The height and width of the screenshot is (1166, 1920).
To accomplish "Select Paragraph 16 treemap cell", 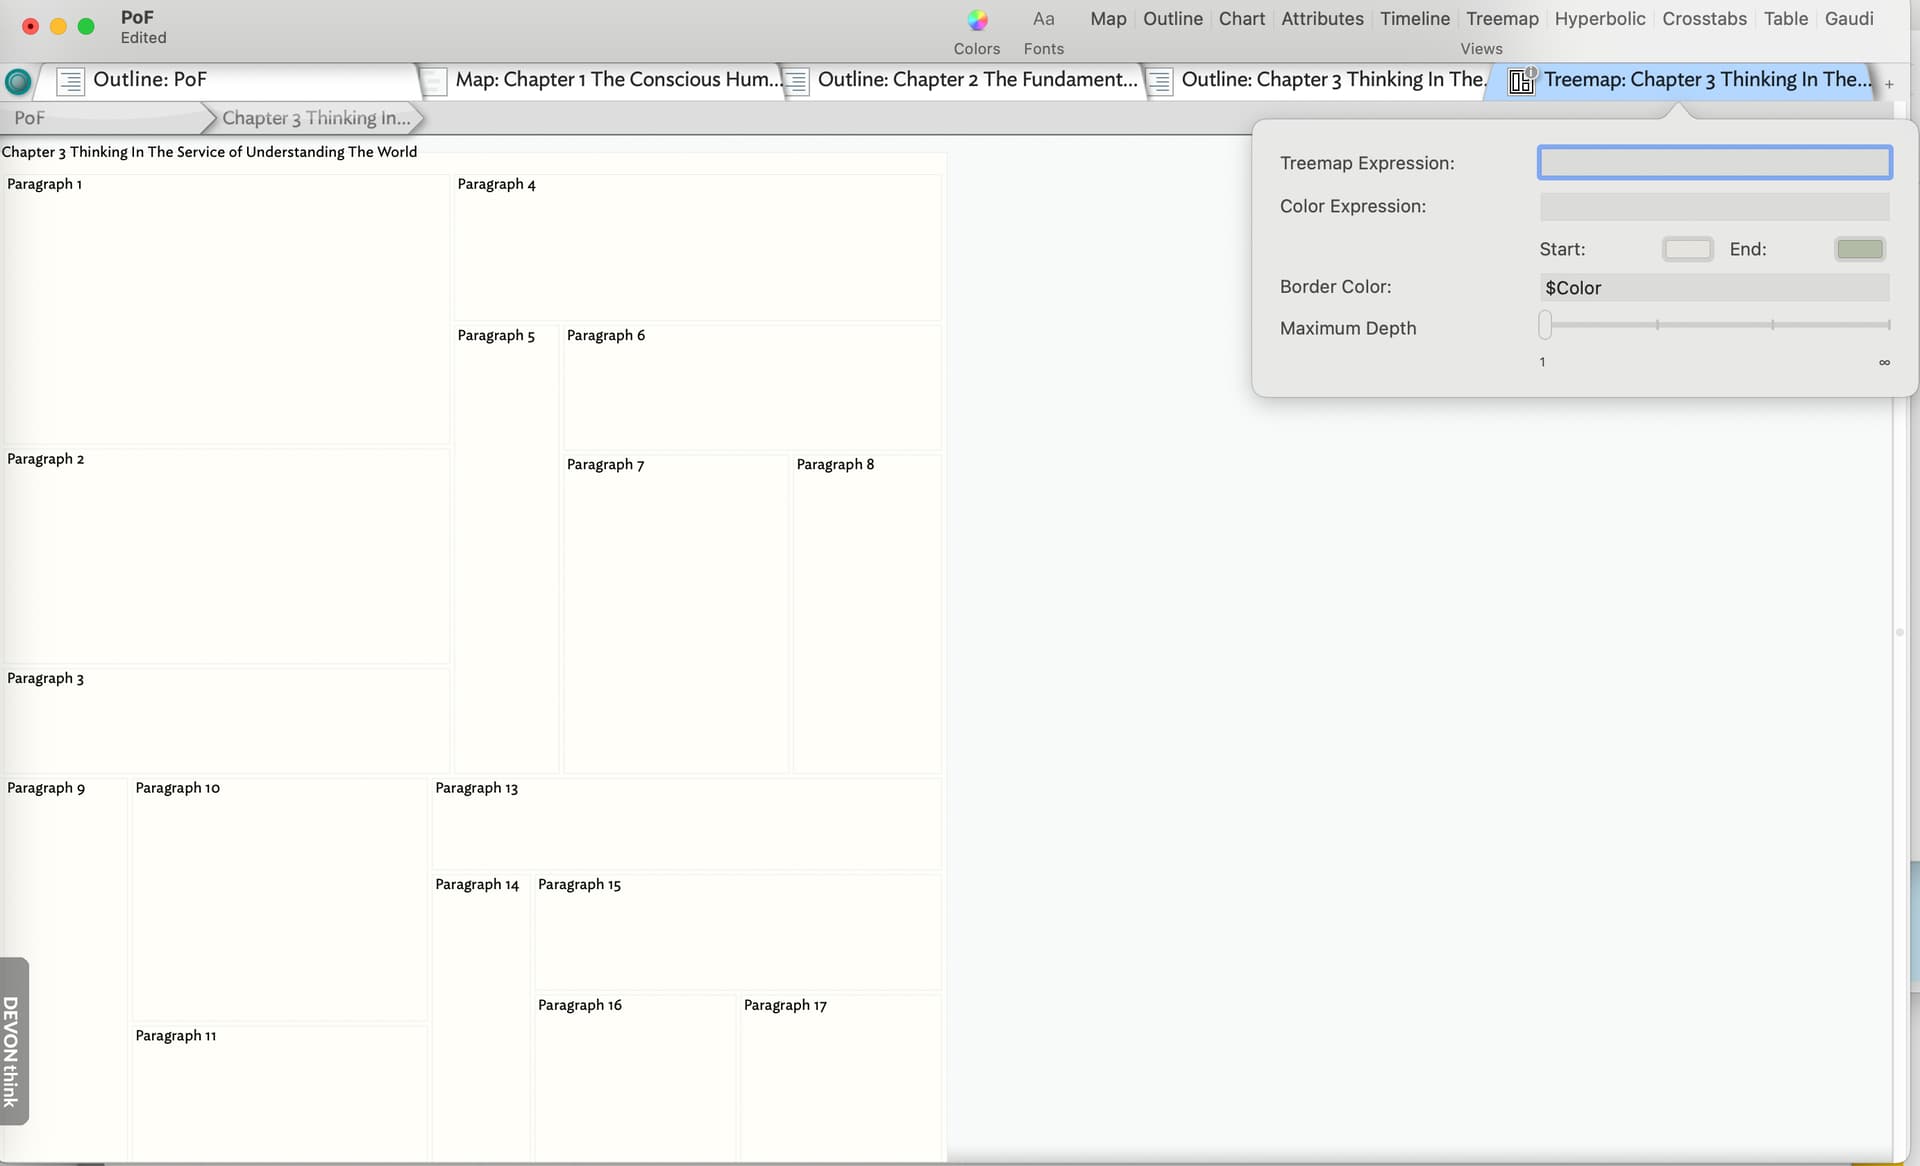I will (x=635, y=1079).
